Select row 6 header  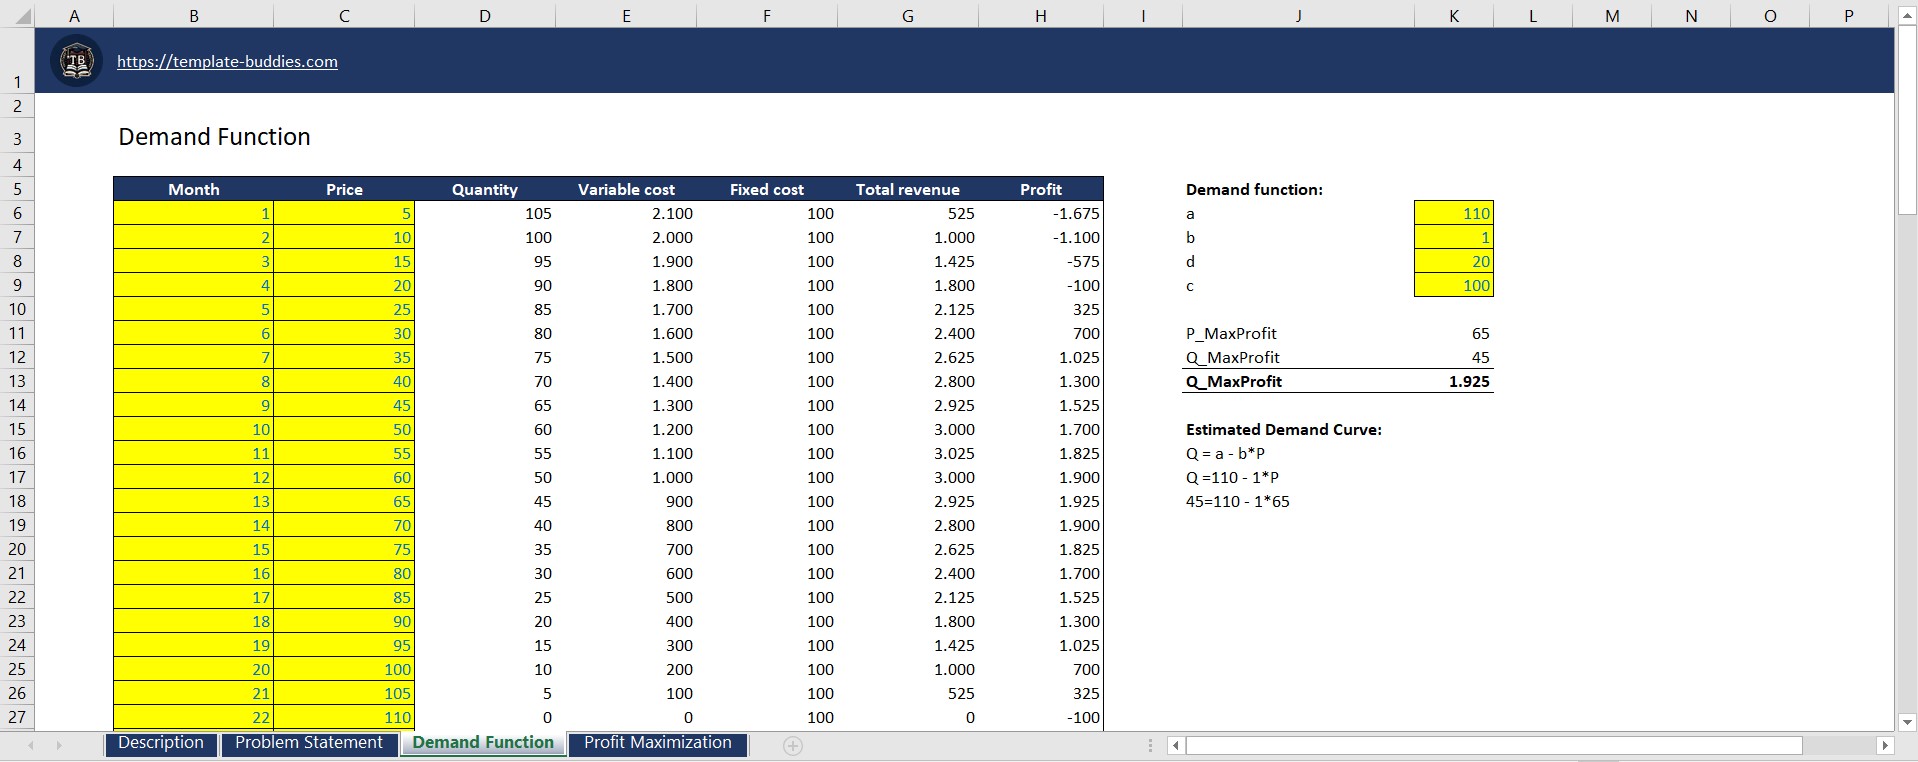point(17,213)
